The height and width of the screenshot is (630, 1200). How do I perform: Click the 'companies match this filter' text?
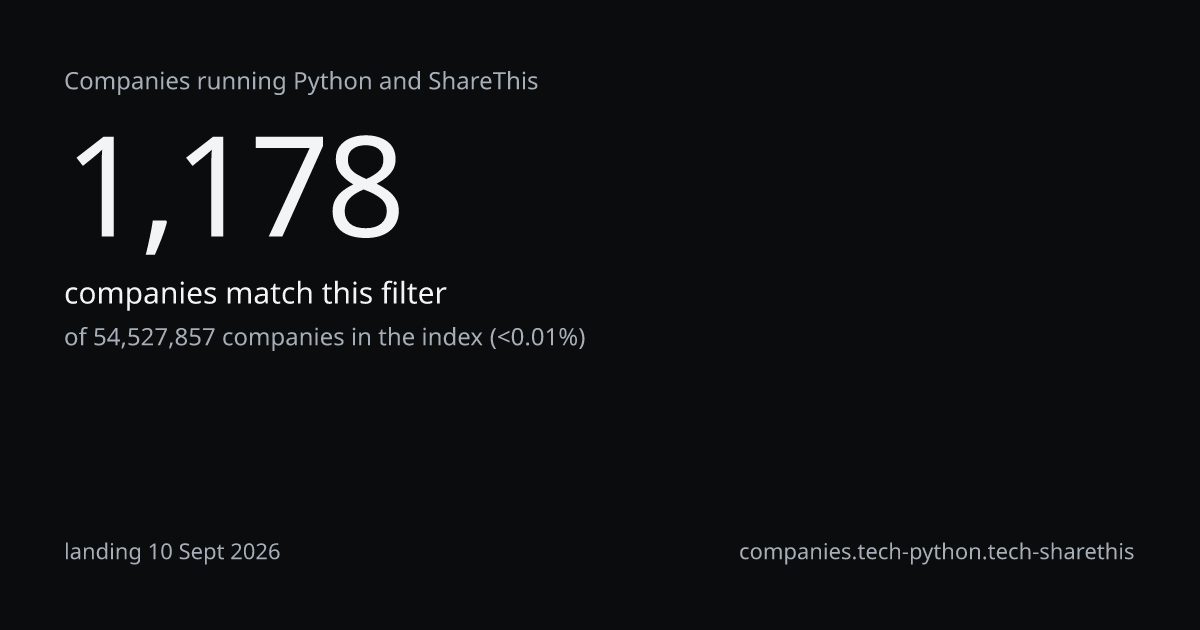point(255,294)
